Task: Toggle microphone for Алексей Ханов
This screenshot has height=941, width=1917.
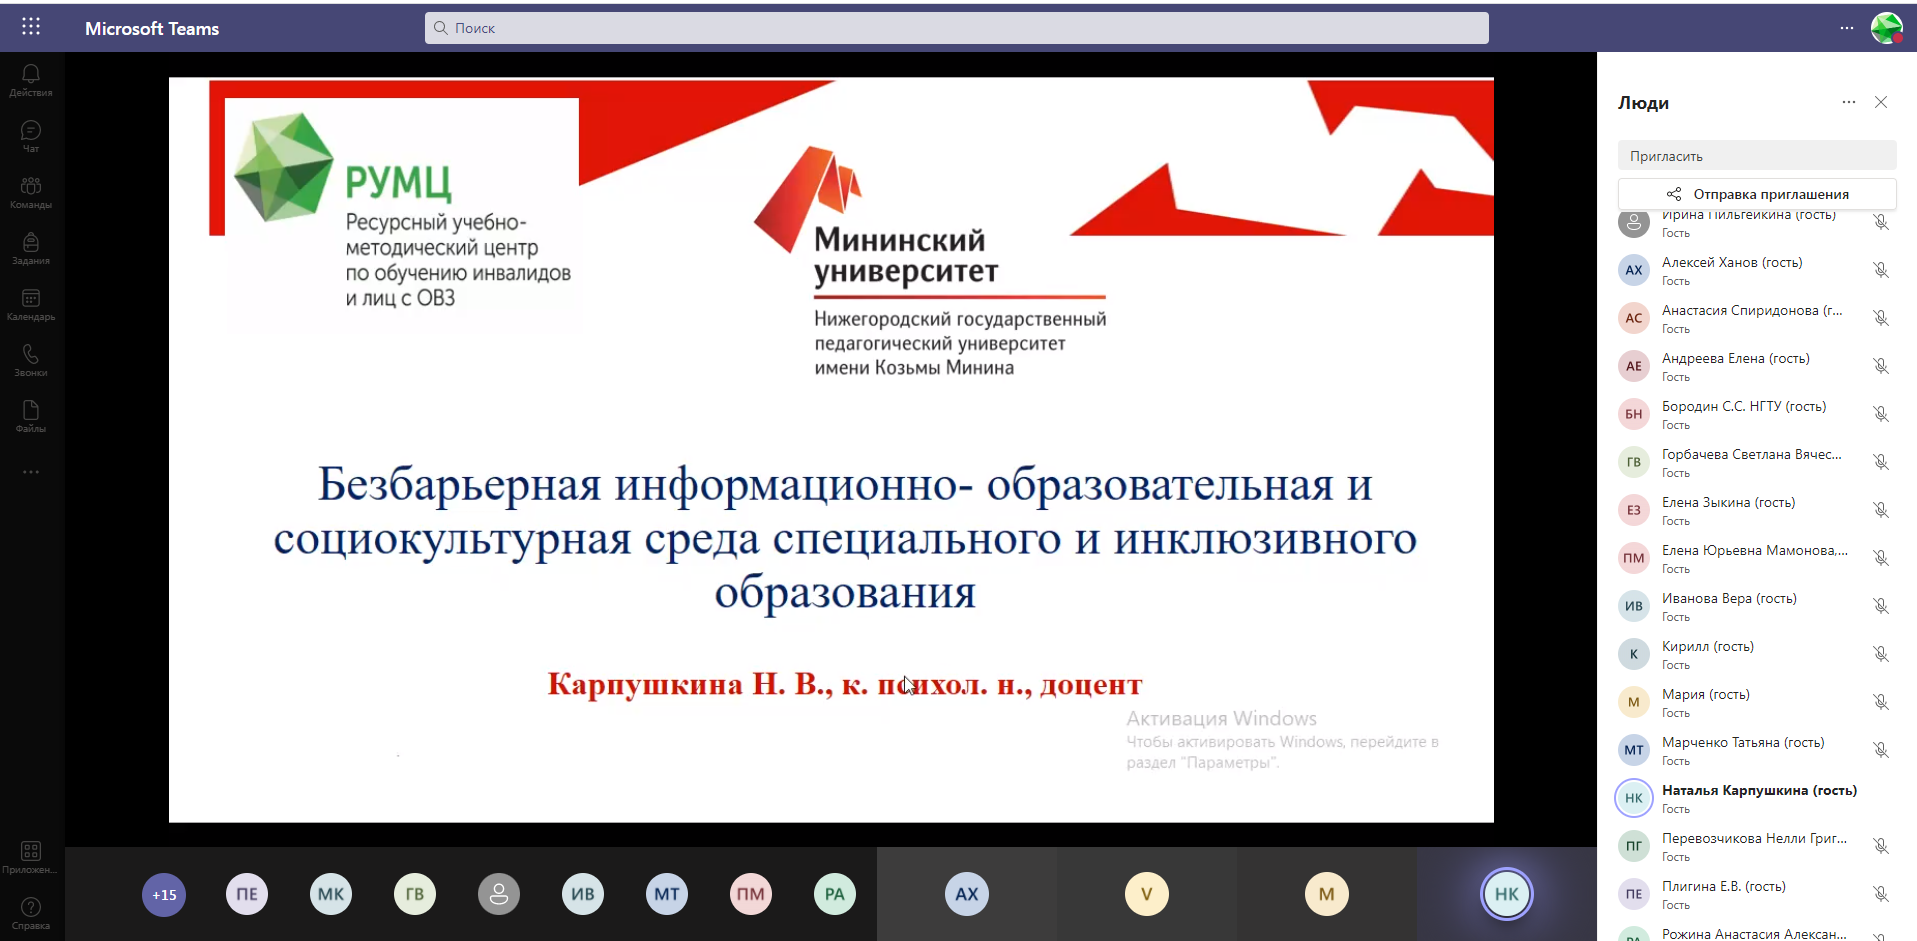Action: (1880, 270)
